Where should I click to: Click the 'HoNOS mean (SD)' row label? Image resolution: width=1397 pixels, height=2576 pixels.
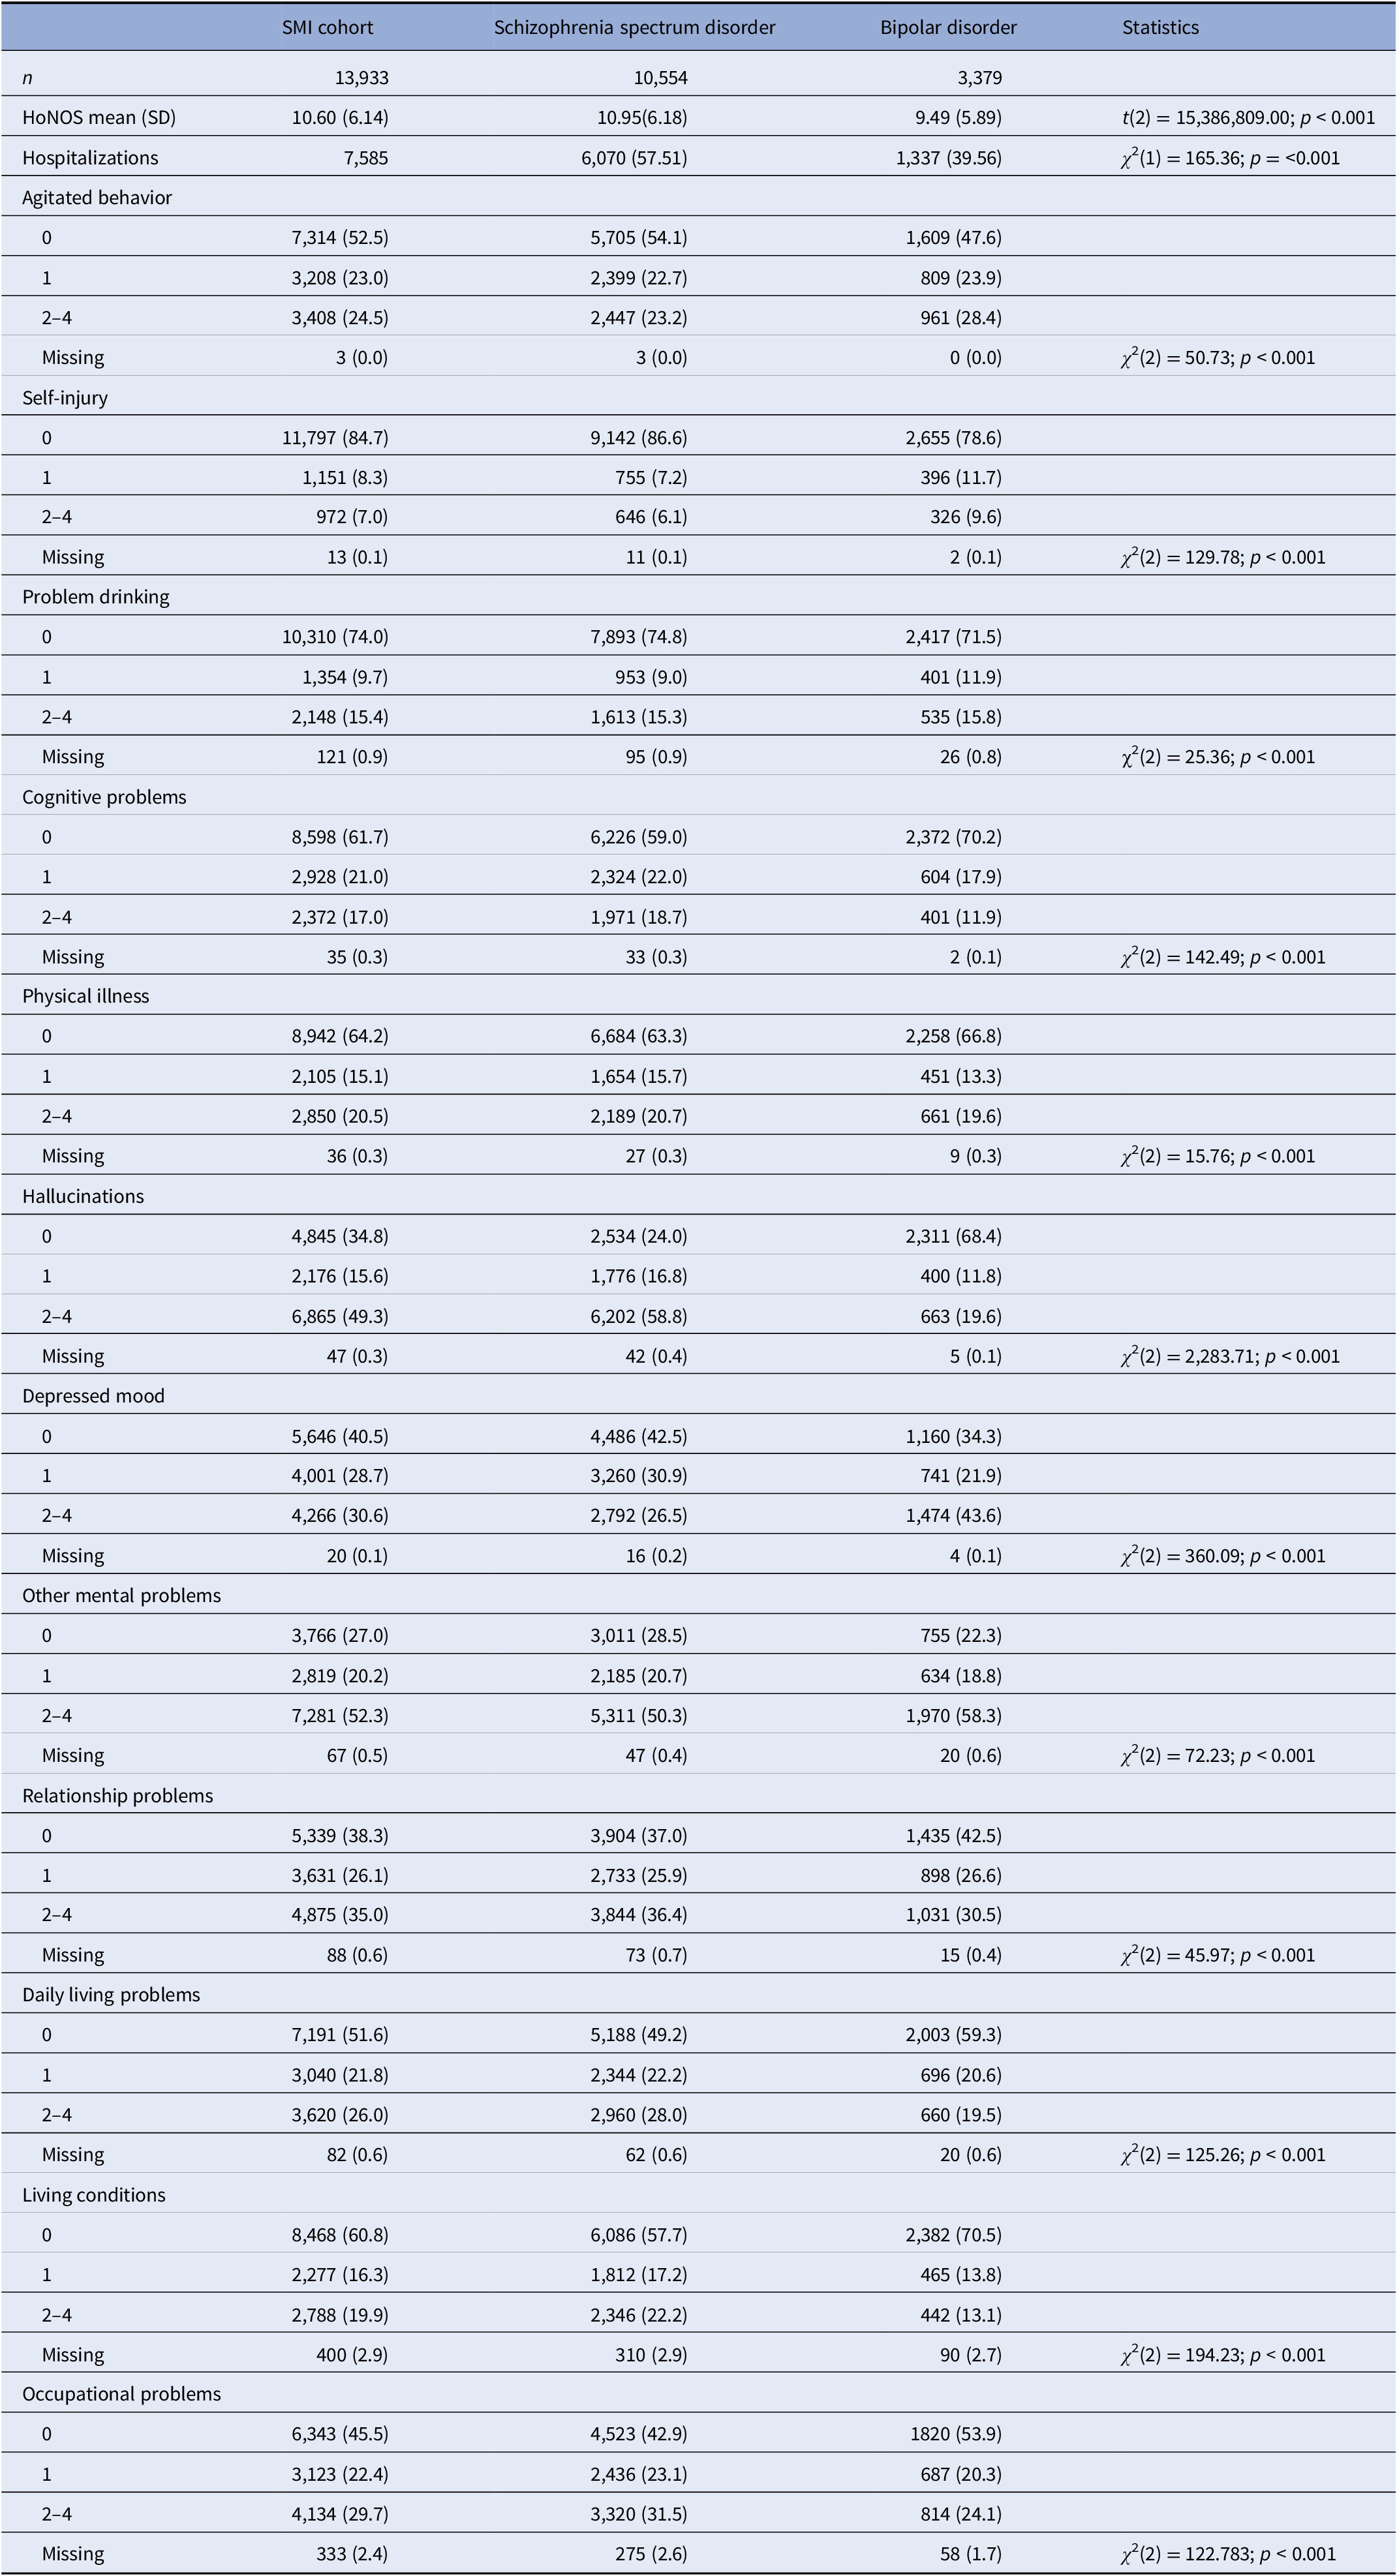pos(99,117)
